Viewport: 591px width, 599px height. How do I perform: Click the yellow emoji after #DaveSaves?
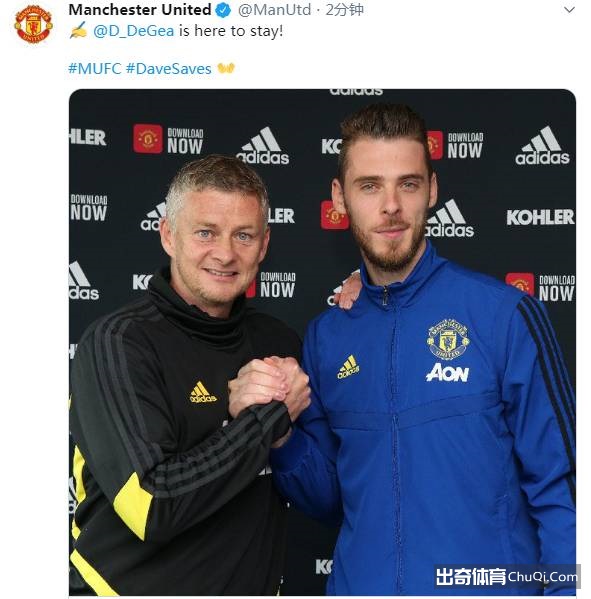226,68
